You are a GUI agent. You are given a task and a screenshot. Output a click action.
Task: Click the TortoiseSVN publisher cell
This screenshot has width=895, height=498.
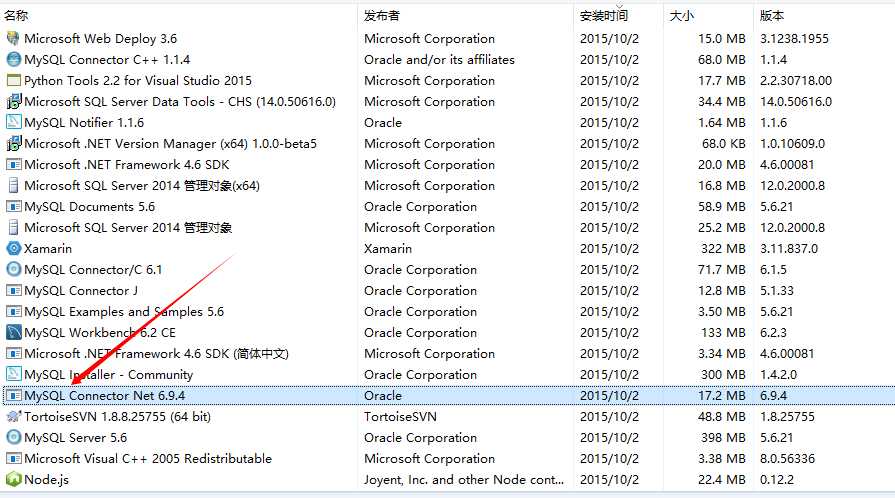(401, 416)
